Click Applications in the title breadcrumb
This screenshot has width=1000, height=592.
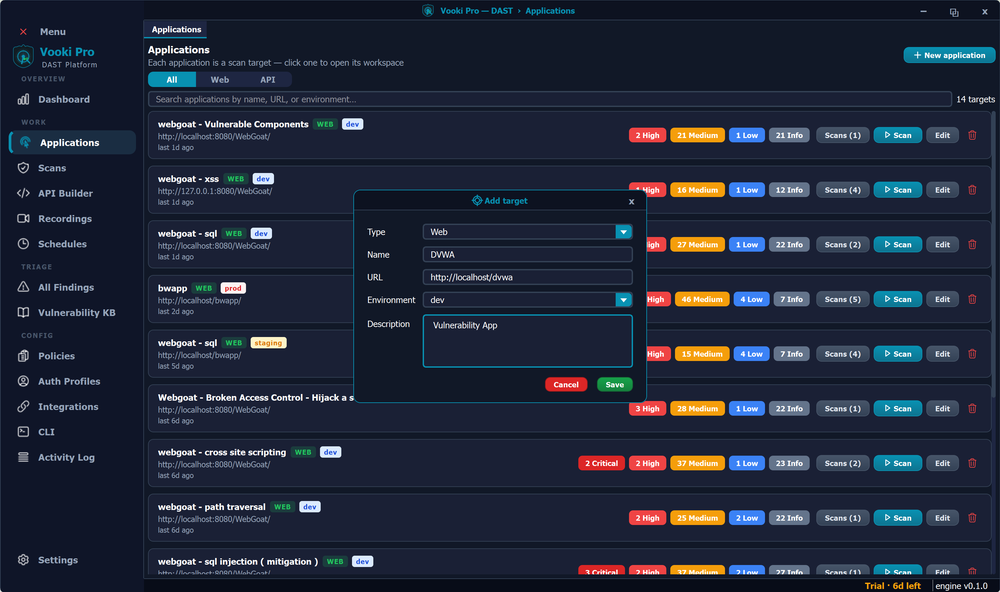(x=550, y=11)
